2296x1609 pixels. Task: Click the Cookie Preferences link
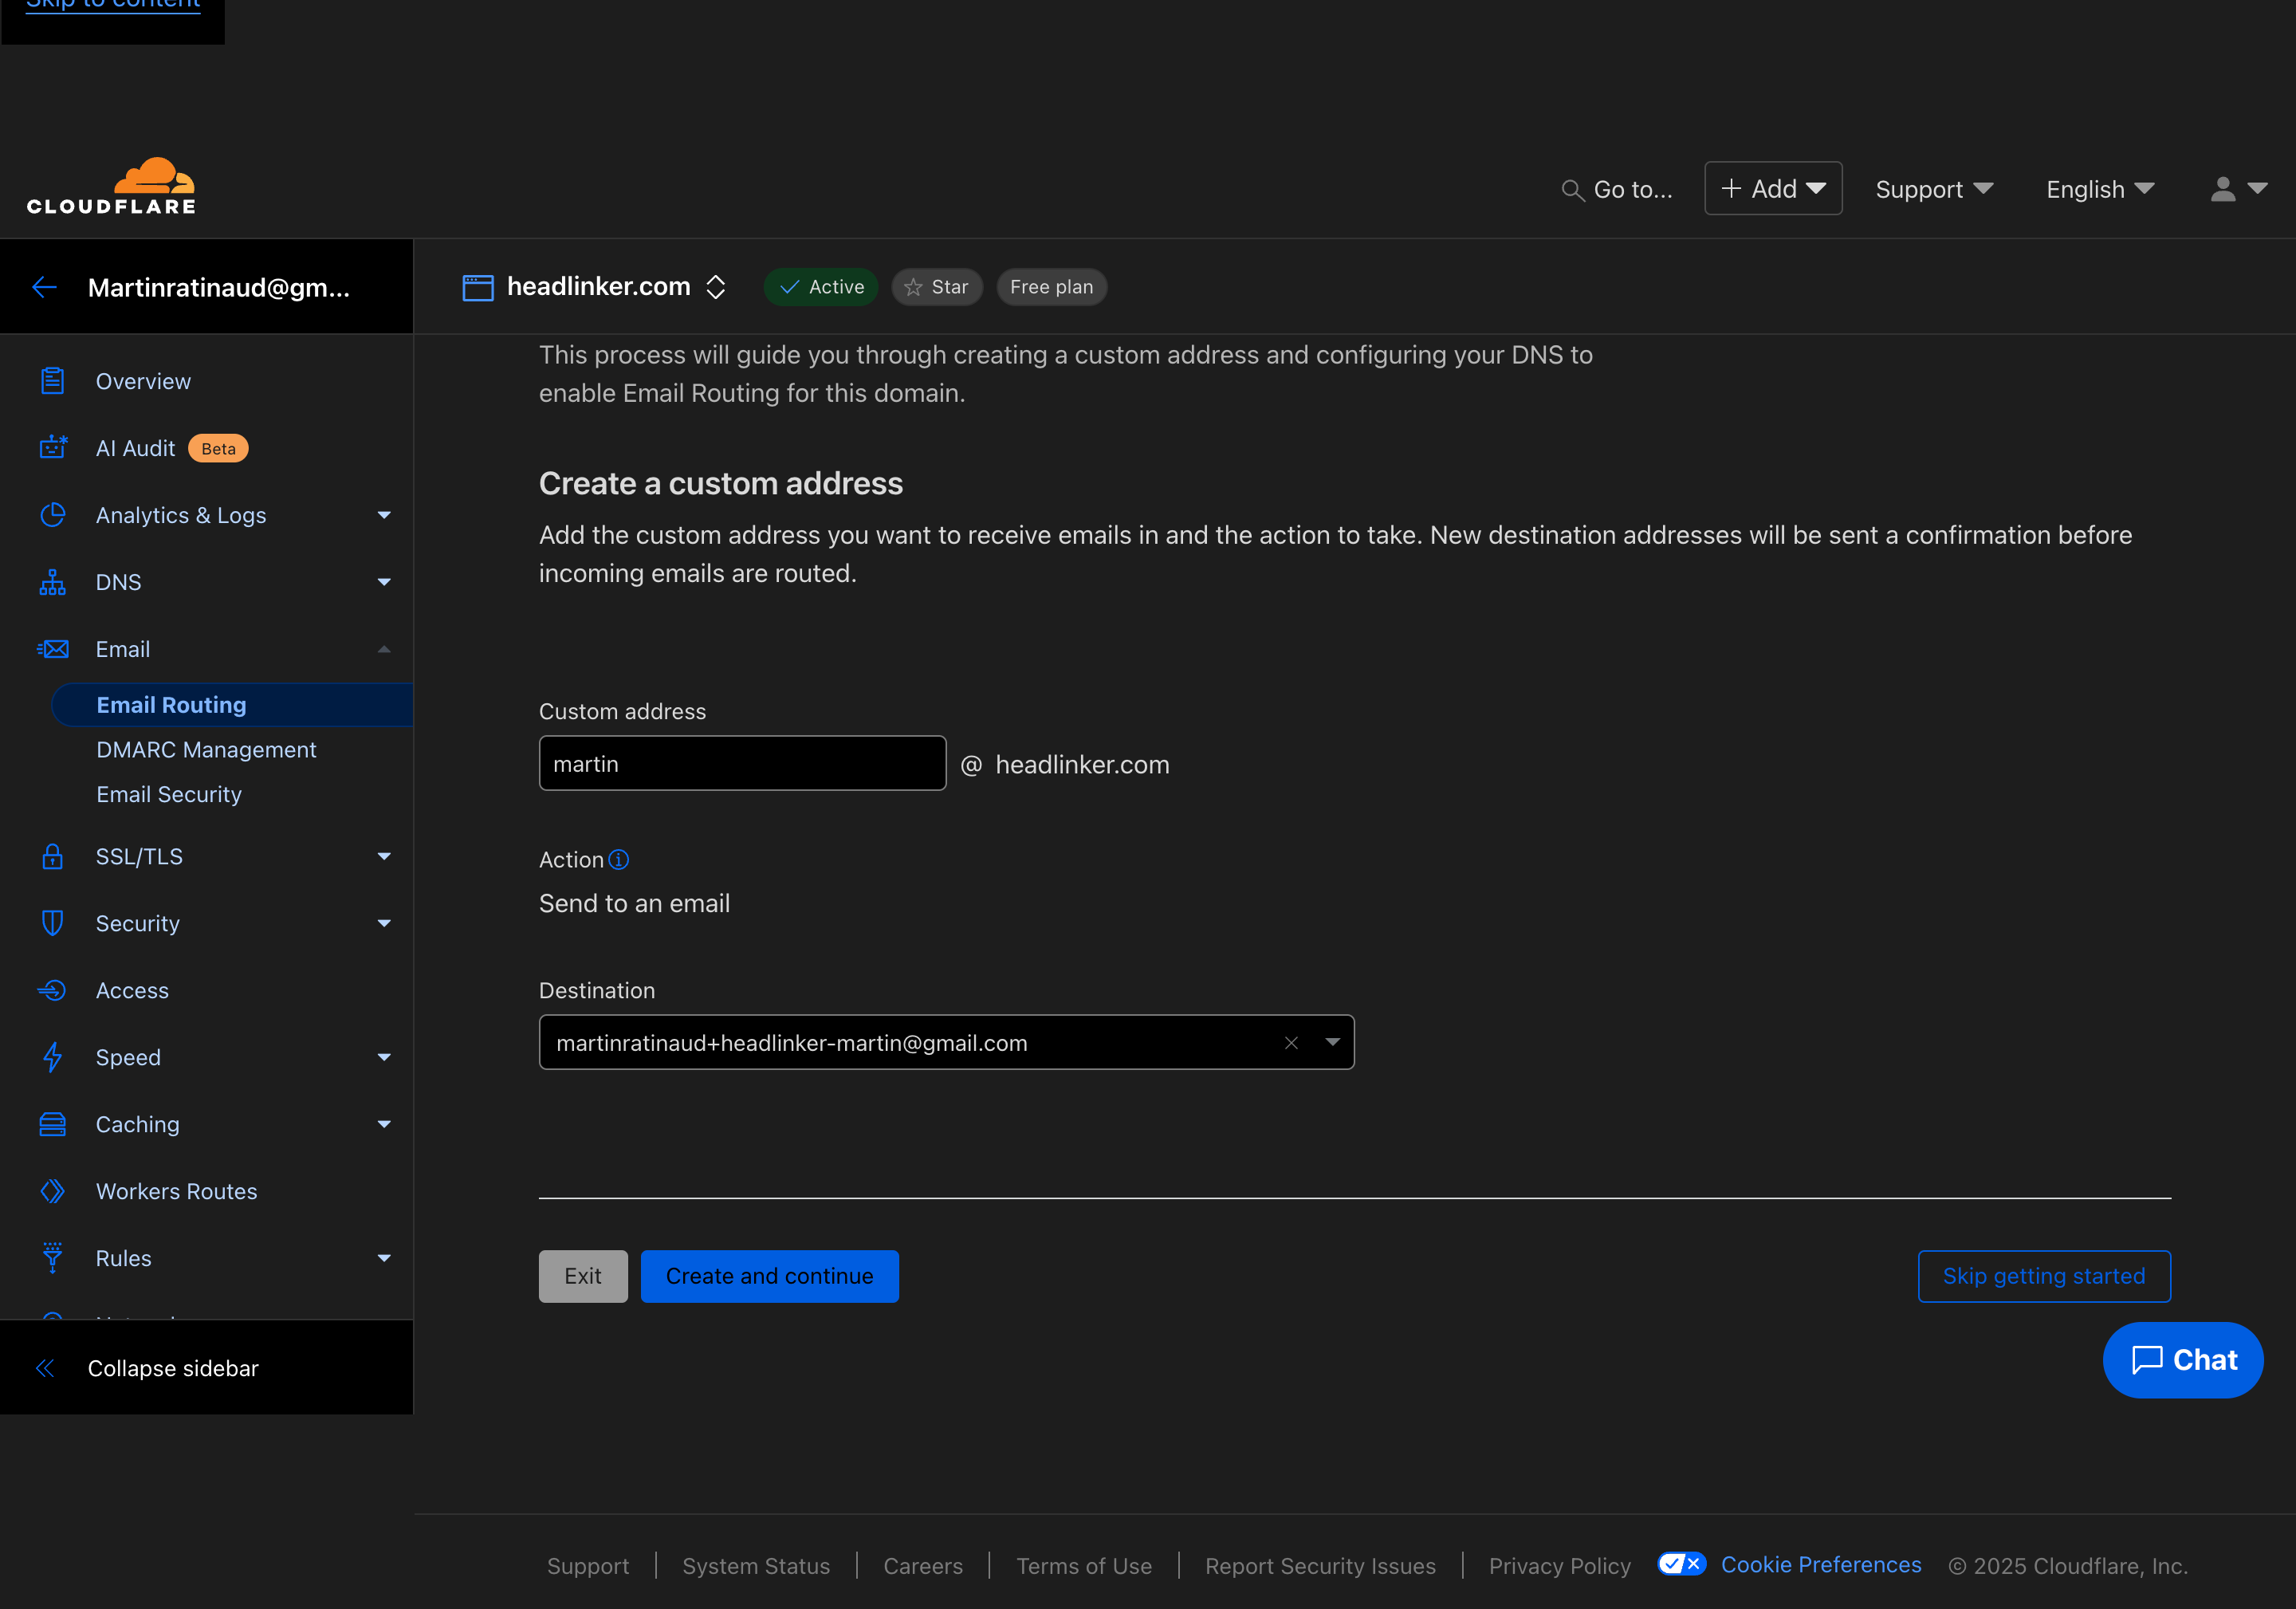pyautogui.click(x=1820, y=1565)
